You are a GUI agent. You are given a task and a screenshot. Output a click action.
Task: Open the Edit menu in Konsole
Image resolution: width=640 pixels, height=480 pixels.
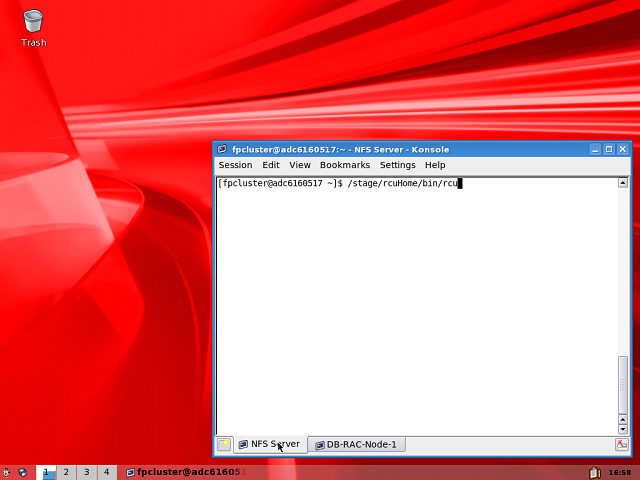(x=271, y=165)
